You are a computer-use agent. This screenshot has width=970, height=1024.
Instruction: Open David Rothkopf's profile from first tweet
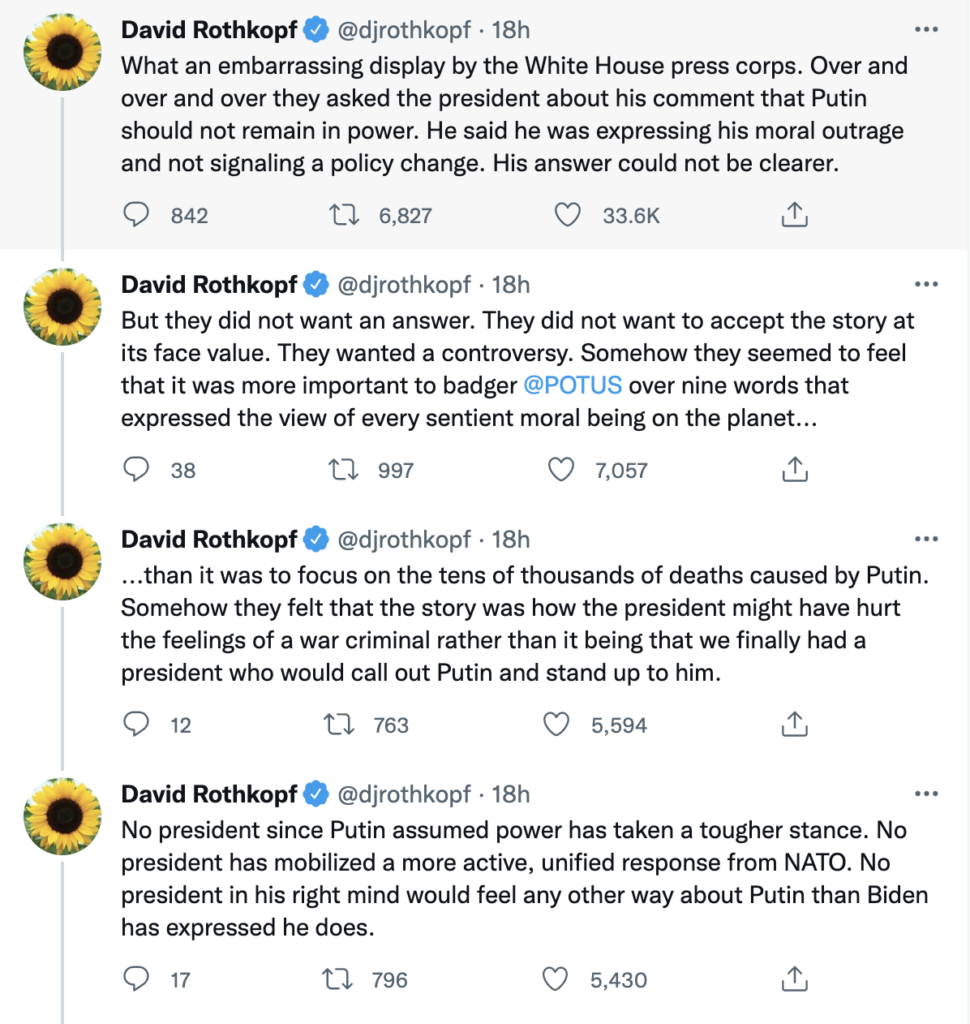(x=209, y=30)
